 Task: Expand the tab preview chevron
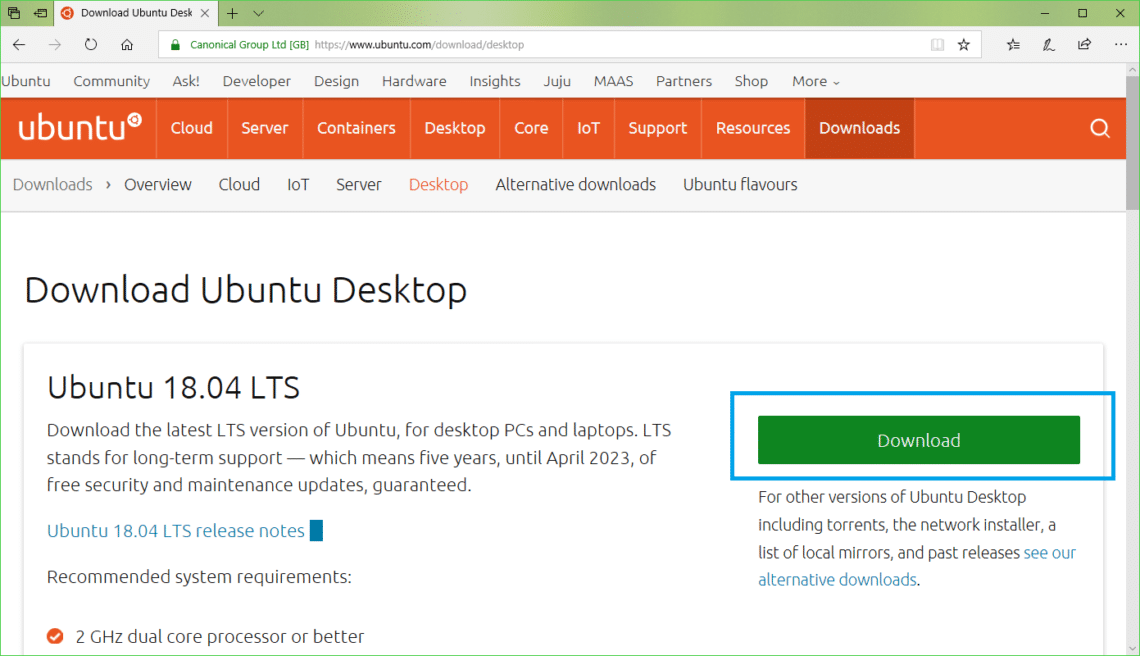[259, 13]
